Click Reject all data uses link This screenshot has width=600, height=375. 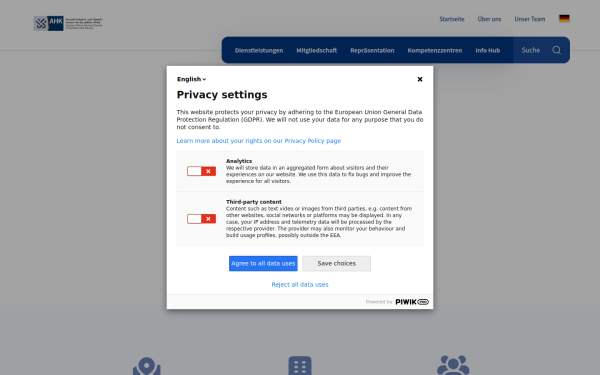pos(300,285)
